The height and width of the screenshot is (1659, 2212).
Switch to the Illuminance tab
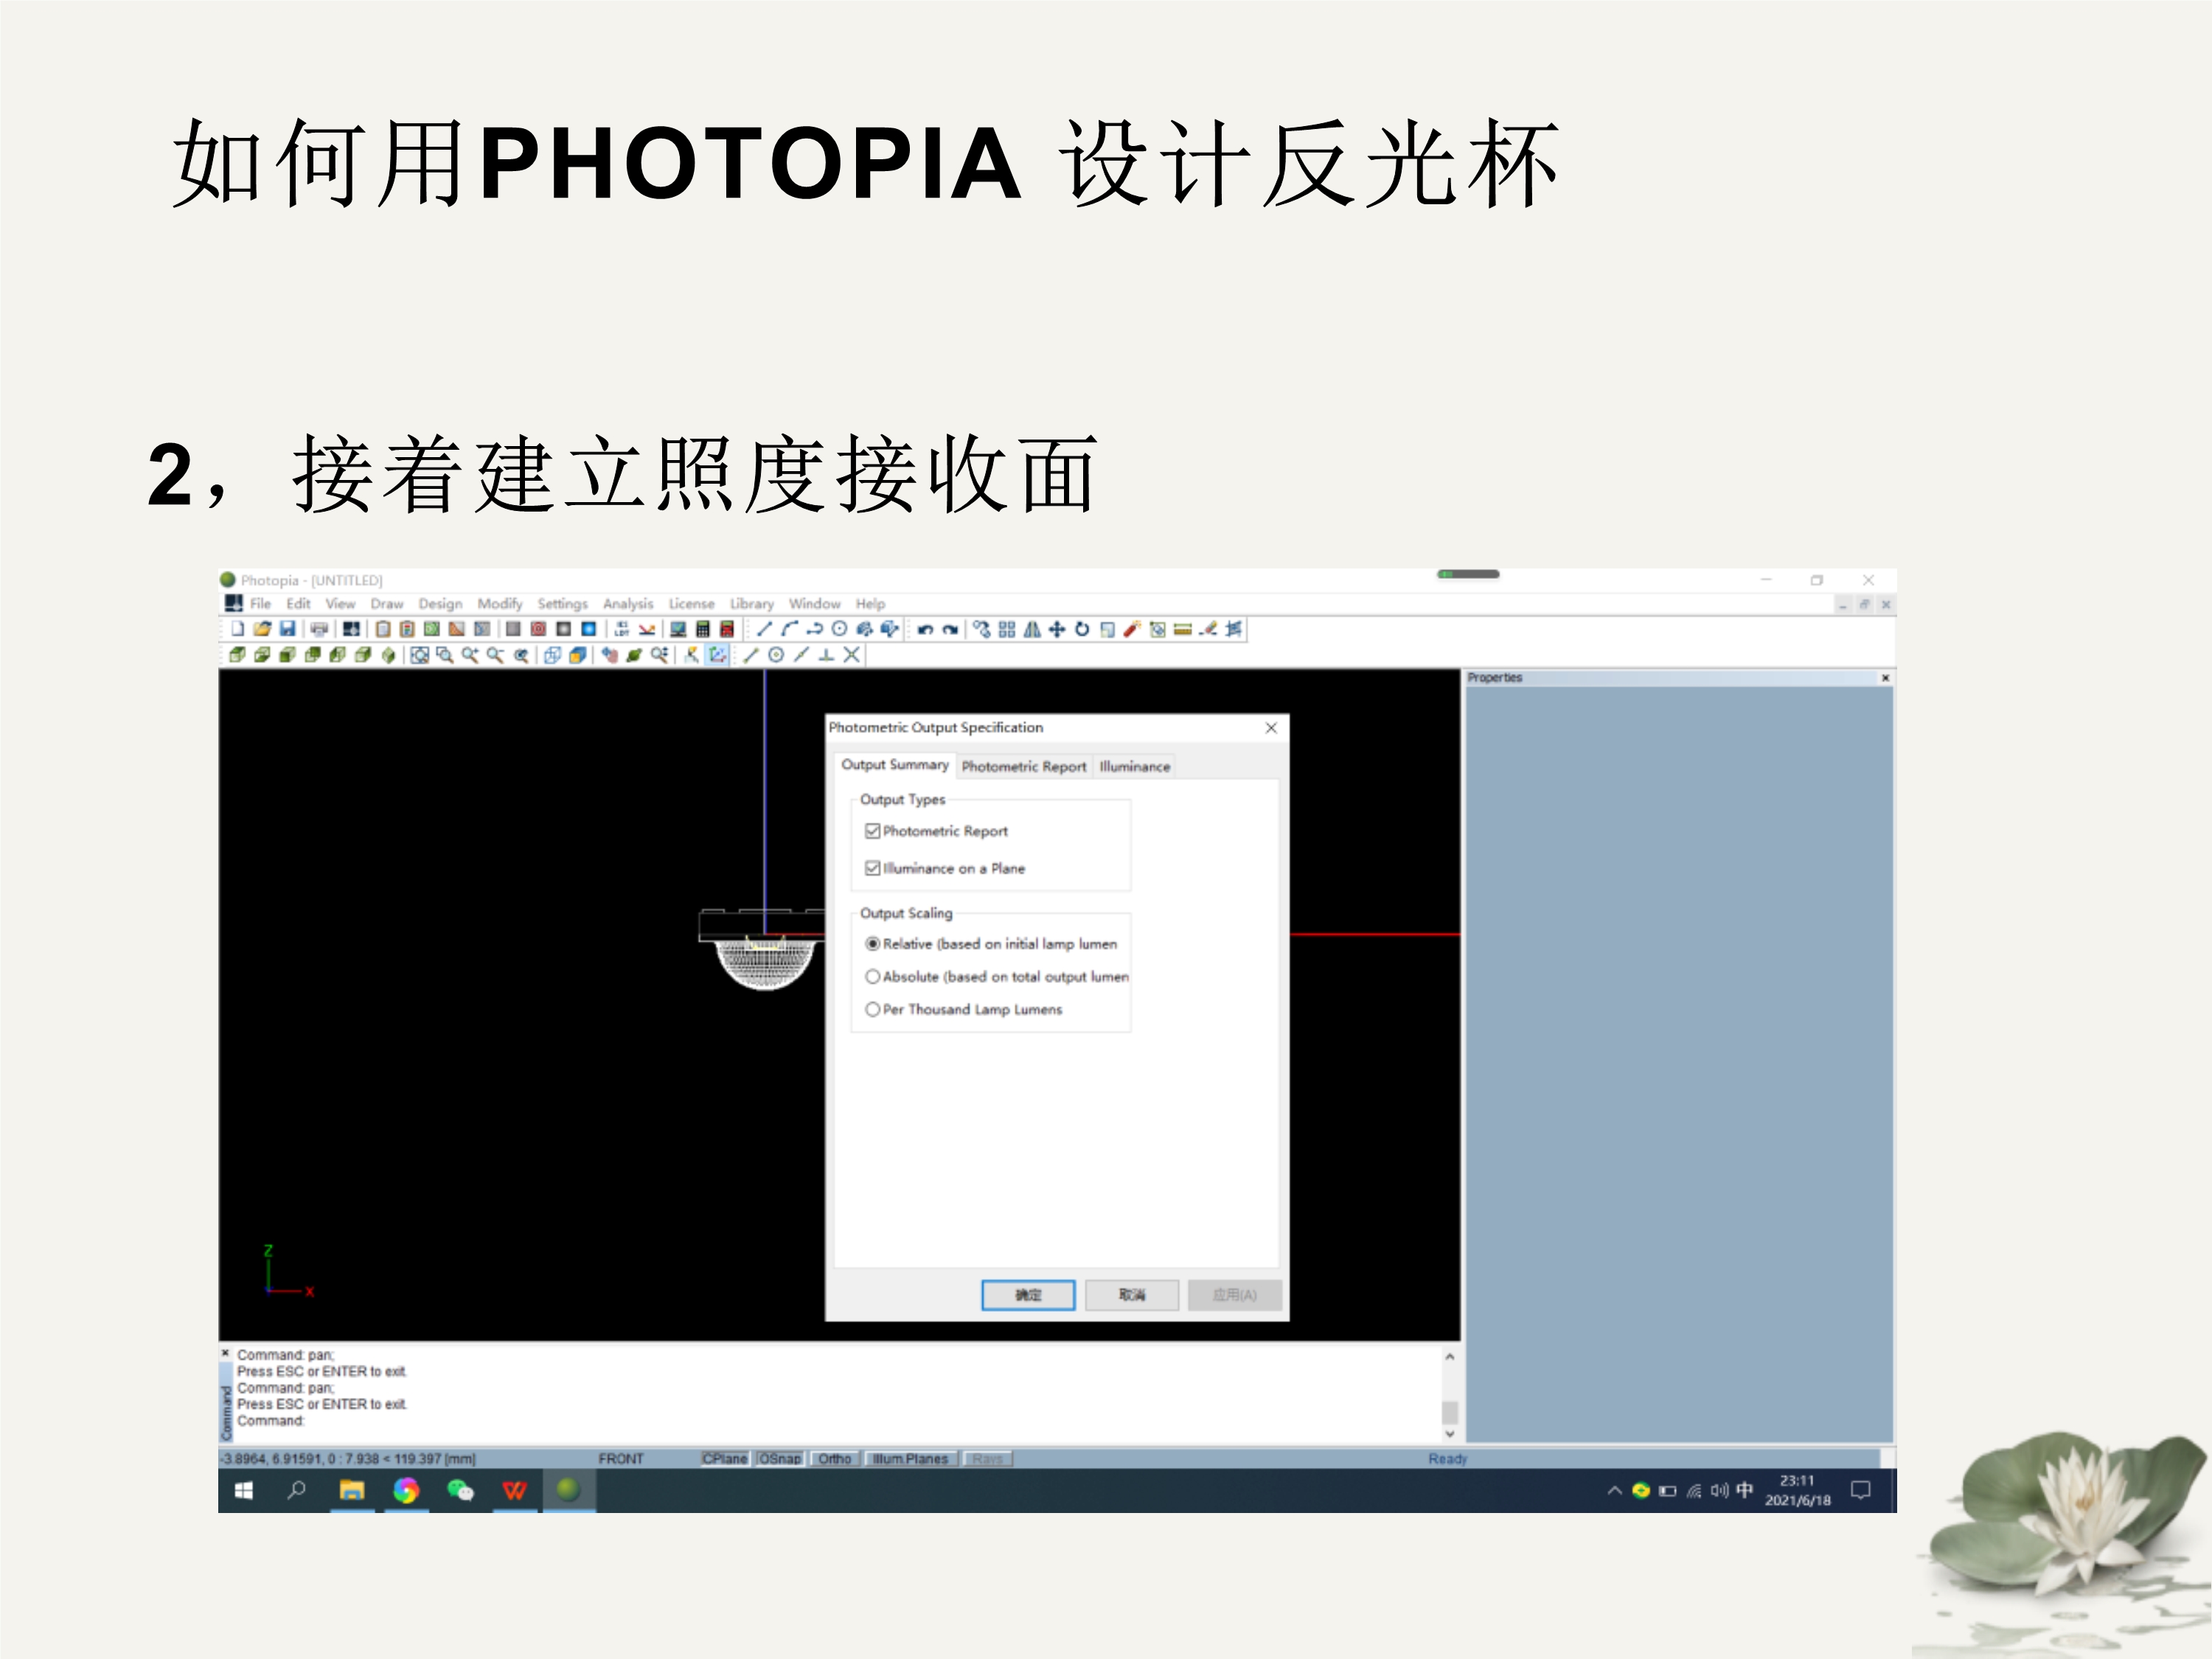[x=1134, y=766]
